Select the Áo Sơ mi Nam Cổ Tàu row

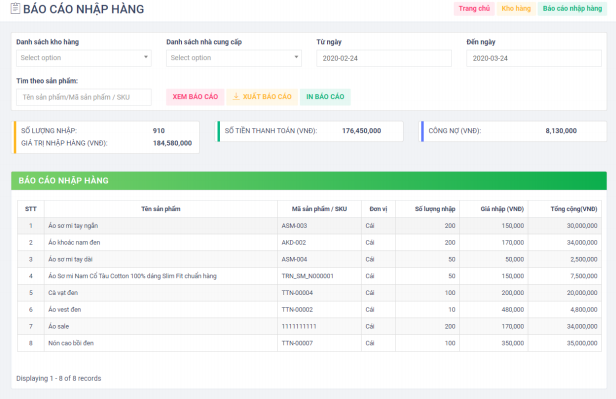310,276
